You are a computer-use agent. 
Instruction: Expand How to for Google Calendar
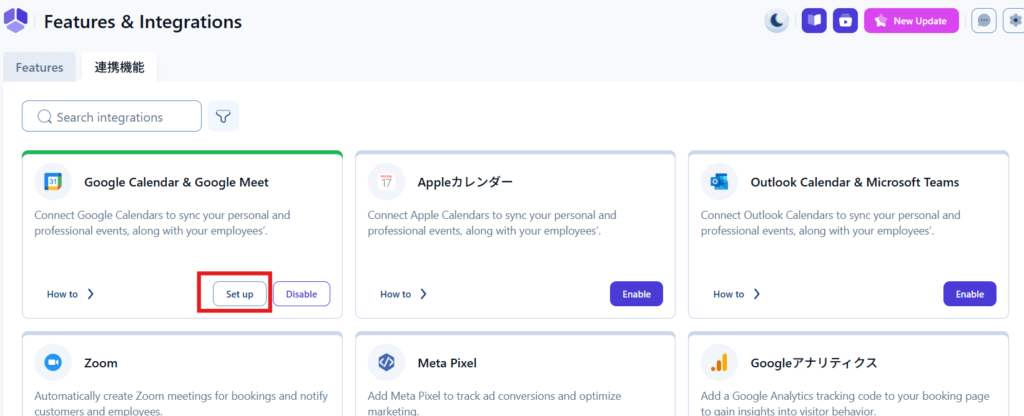[70, 294]
